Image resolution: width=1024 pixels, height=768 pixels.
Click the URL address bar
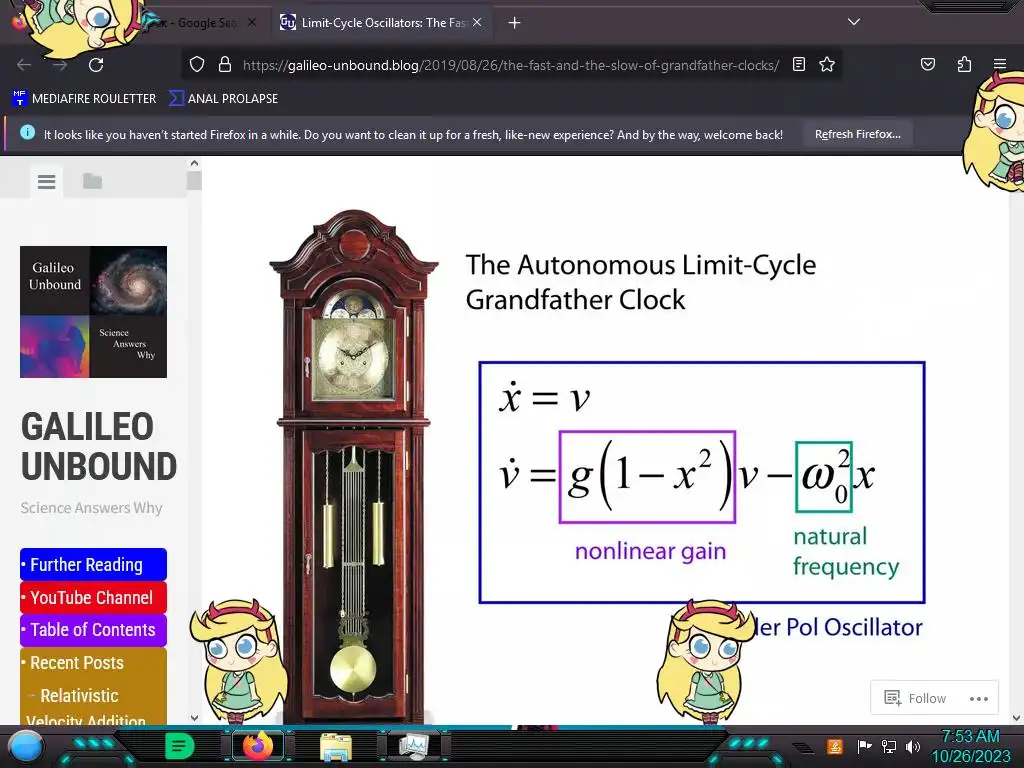pyautogui.click(x=510, y=65)
